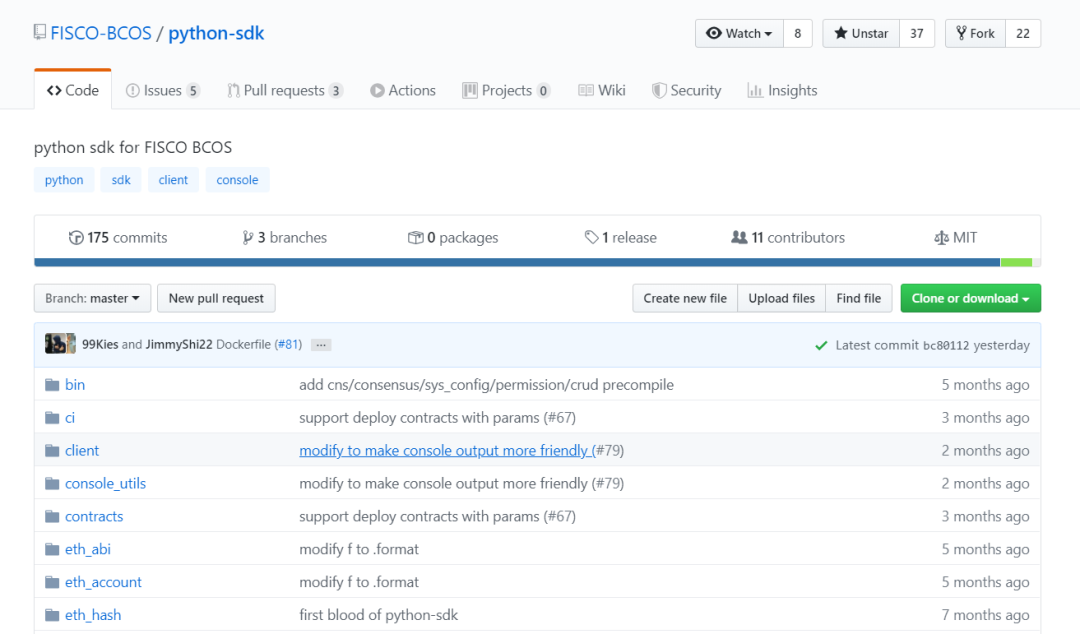Viewport: 1080px width, 634px height.
Task: Click the commits history clock icon
Action: (x=76, y=238)
